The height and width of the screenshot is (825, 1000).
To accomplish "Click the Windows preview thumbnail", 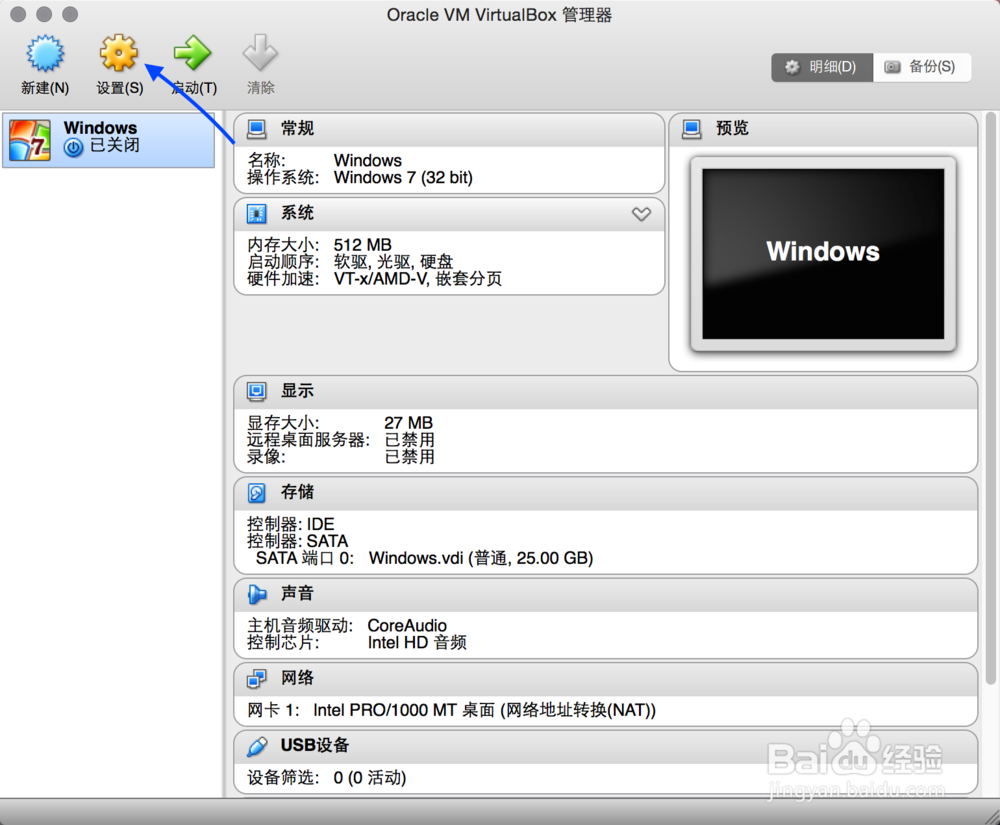I will (823, 253).
